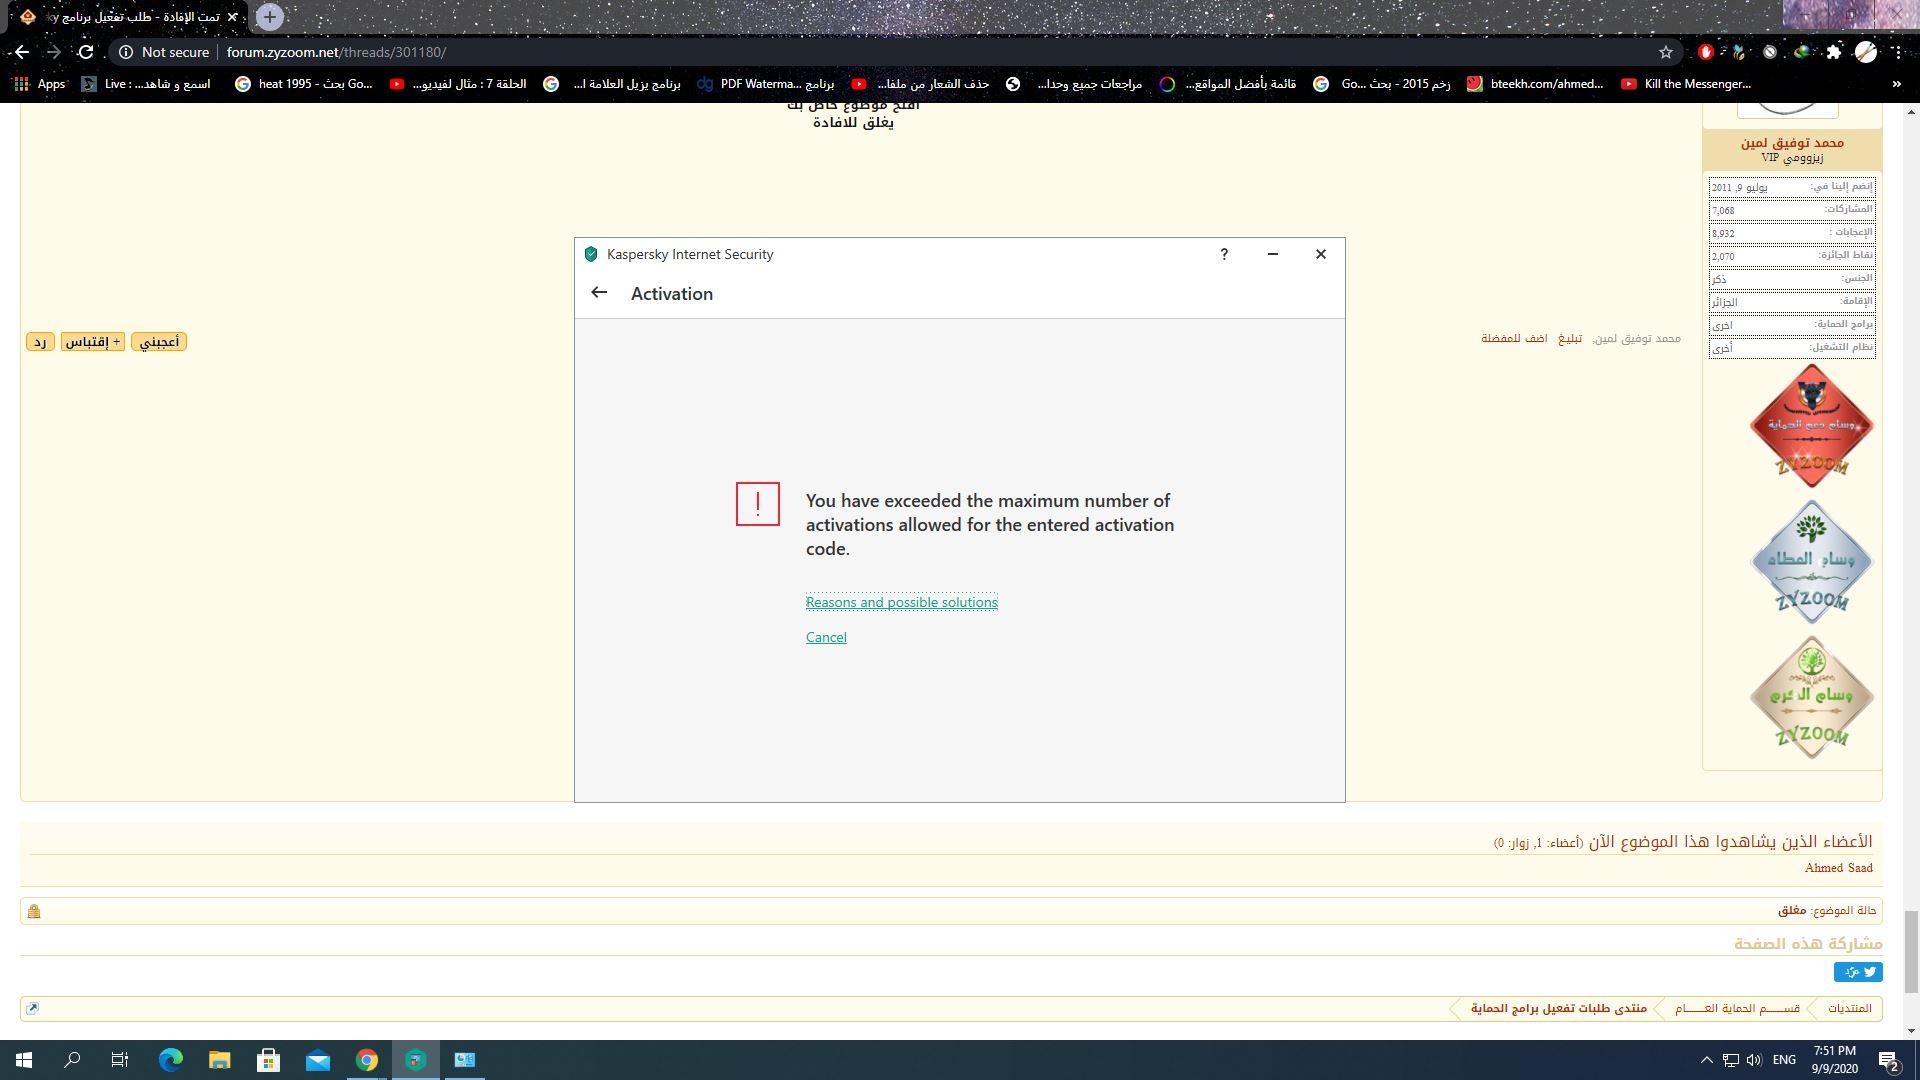This screenshot has width=1920, height=1080.
Task: Open Windows taskbar search
Action: 72,1060
